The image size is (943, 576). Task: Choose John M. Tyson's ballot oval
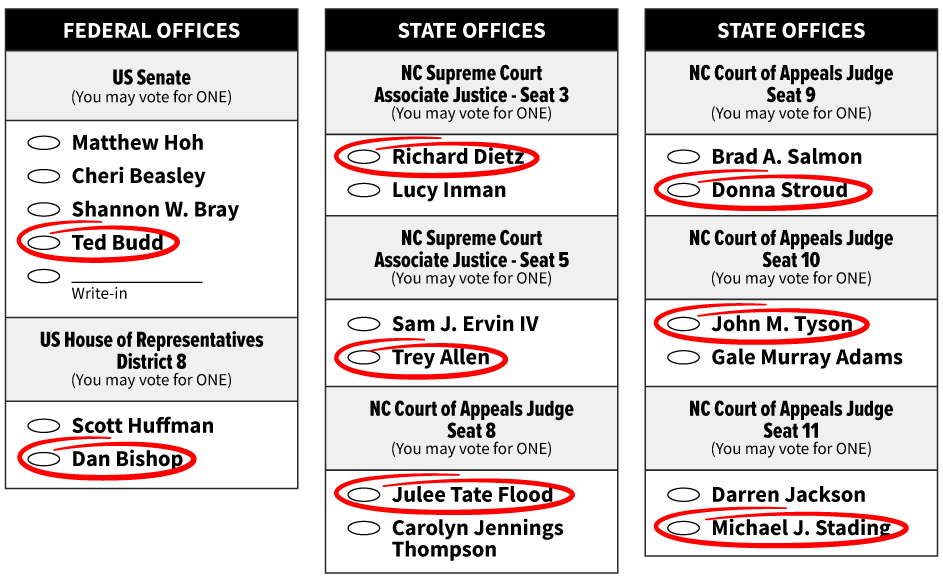point(684,324)
